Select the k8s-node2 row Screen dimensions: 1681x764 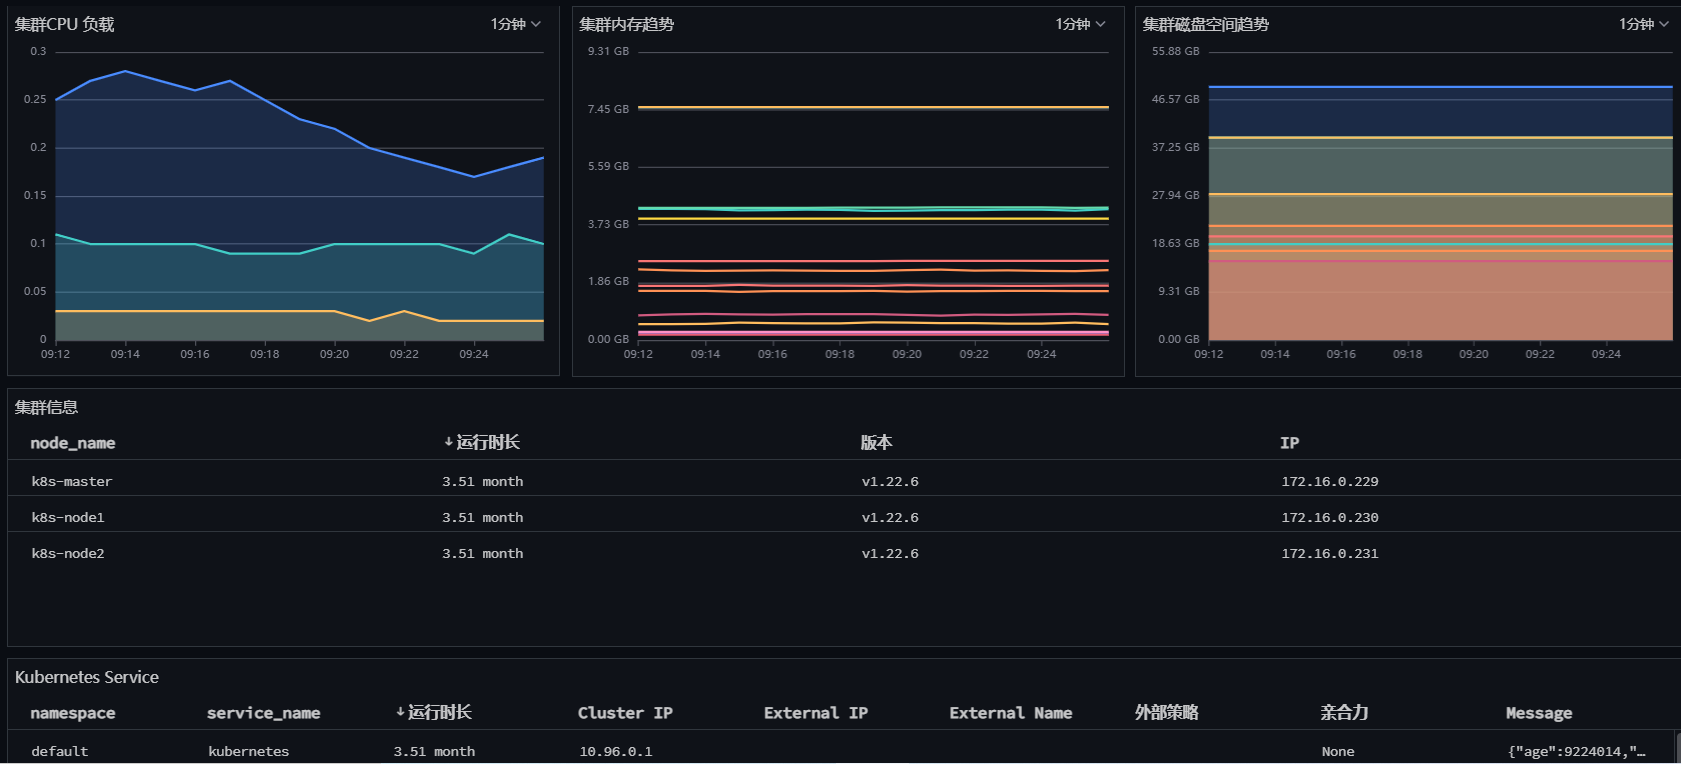point(844,553)
